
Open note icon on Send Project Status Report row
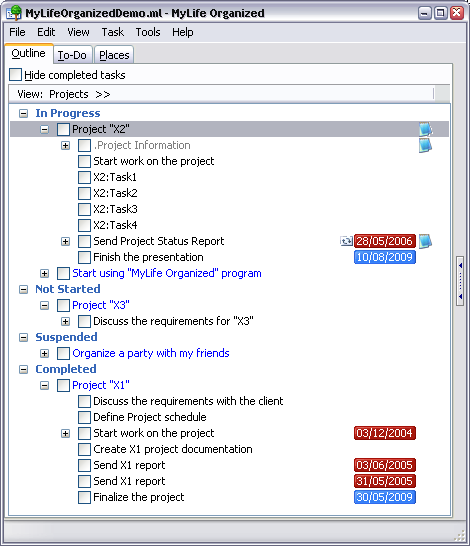pos(425,241)
